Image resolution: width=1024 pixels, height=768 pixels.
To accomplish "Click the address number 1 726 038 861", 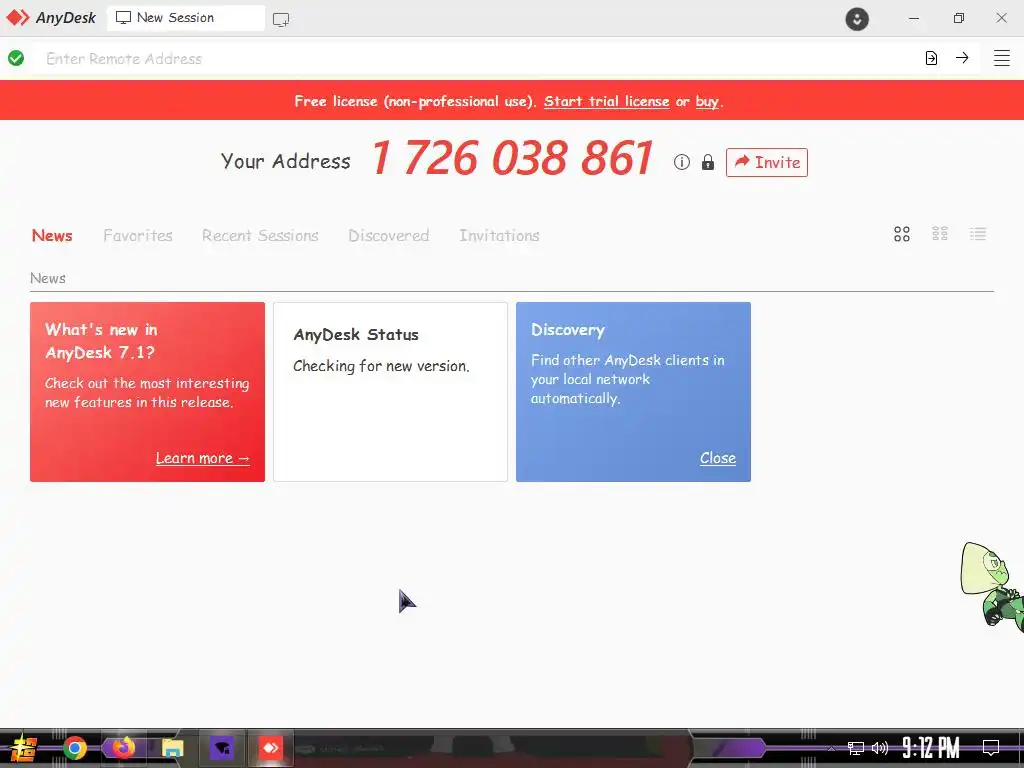I will 512,159.
